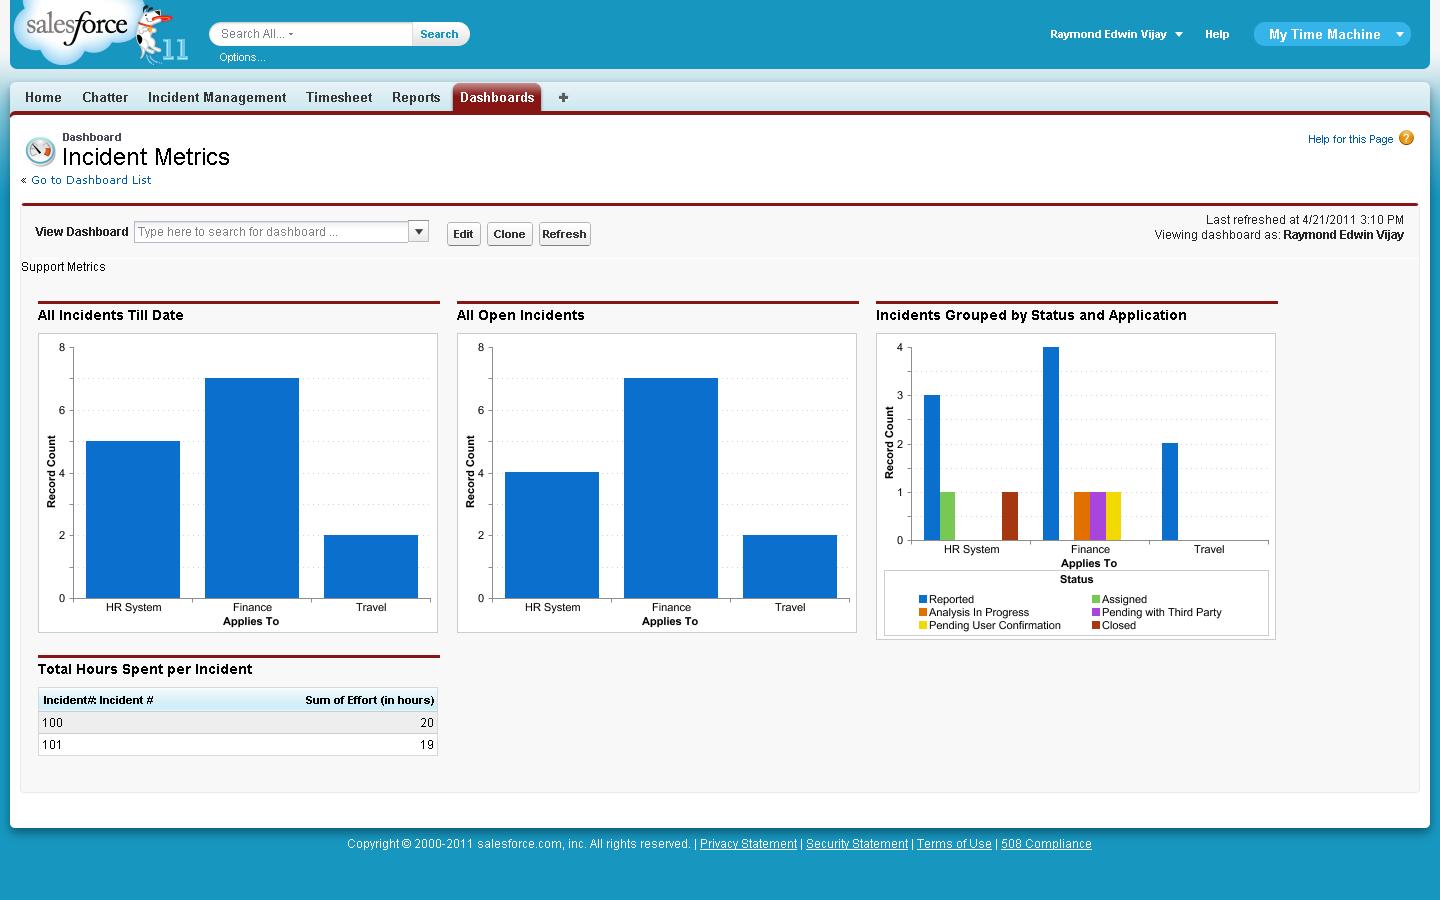Click Finance Reported bar in grouped chart

[1051, 444]
